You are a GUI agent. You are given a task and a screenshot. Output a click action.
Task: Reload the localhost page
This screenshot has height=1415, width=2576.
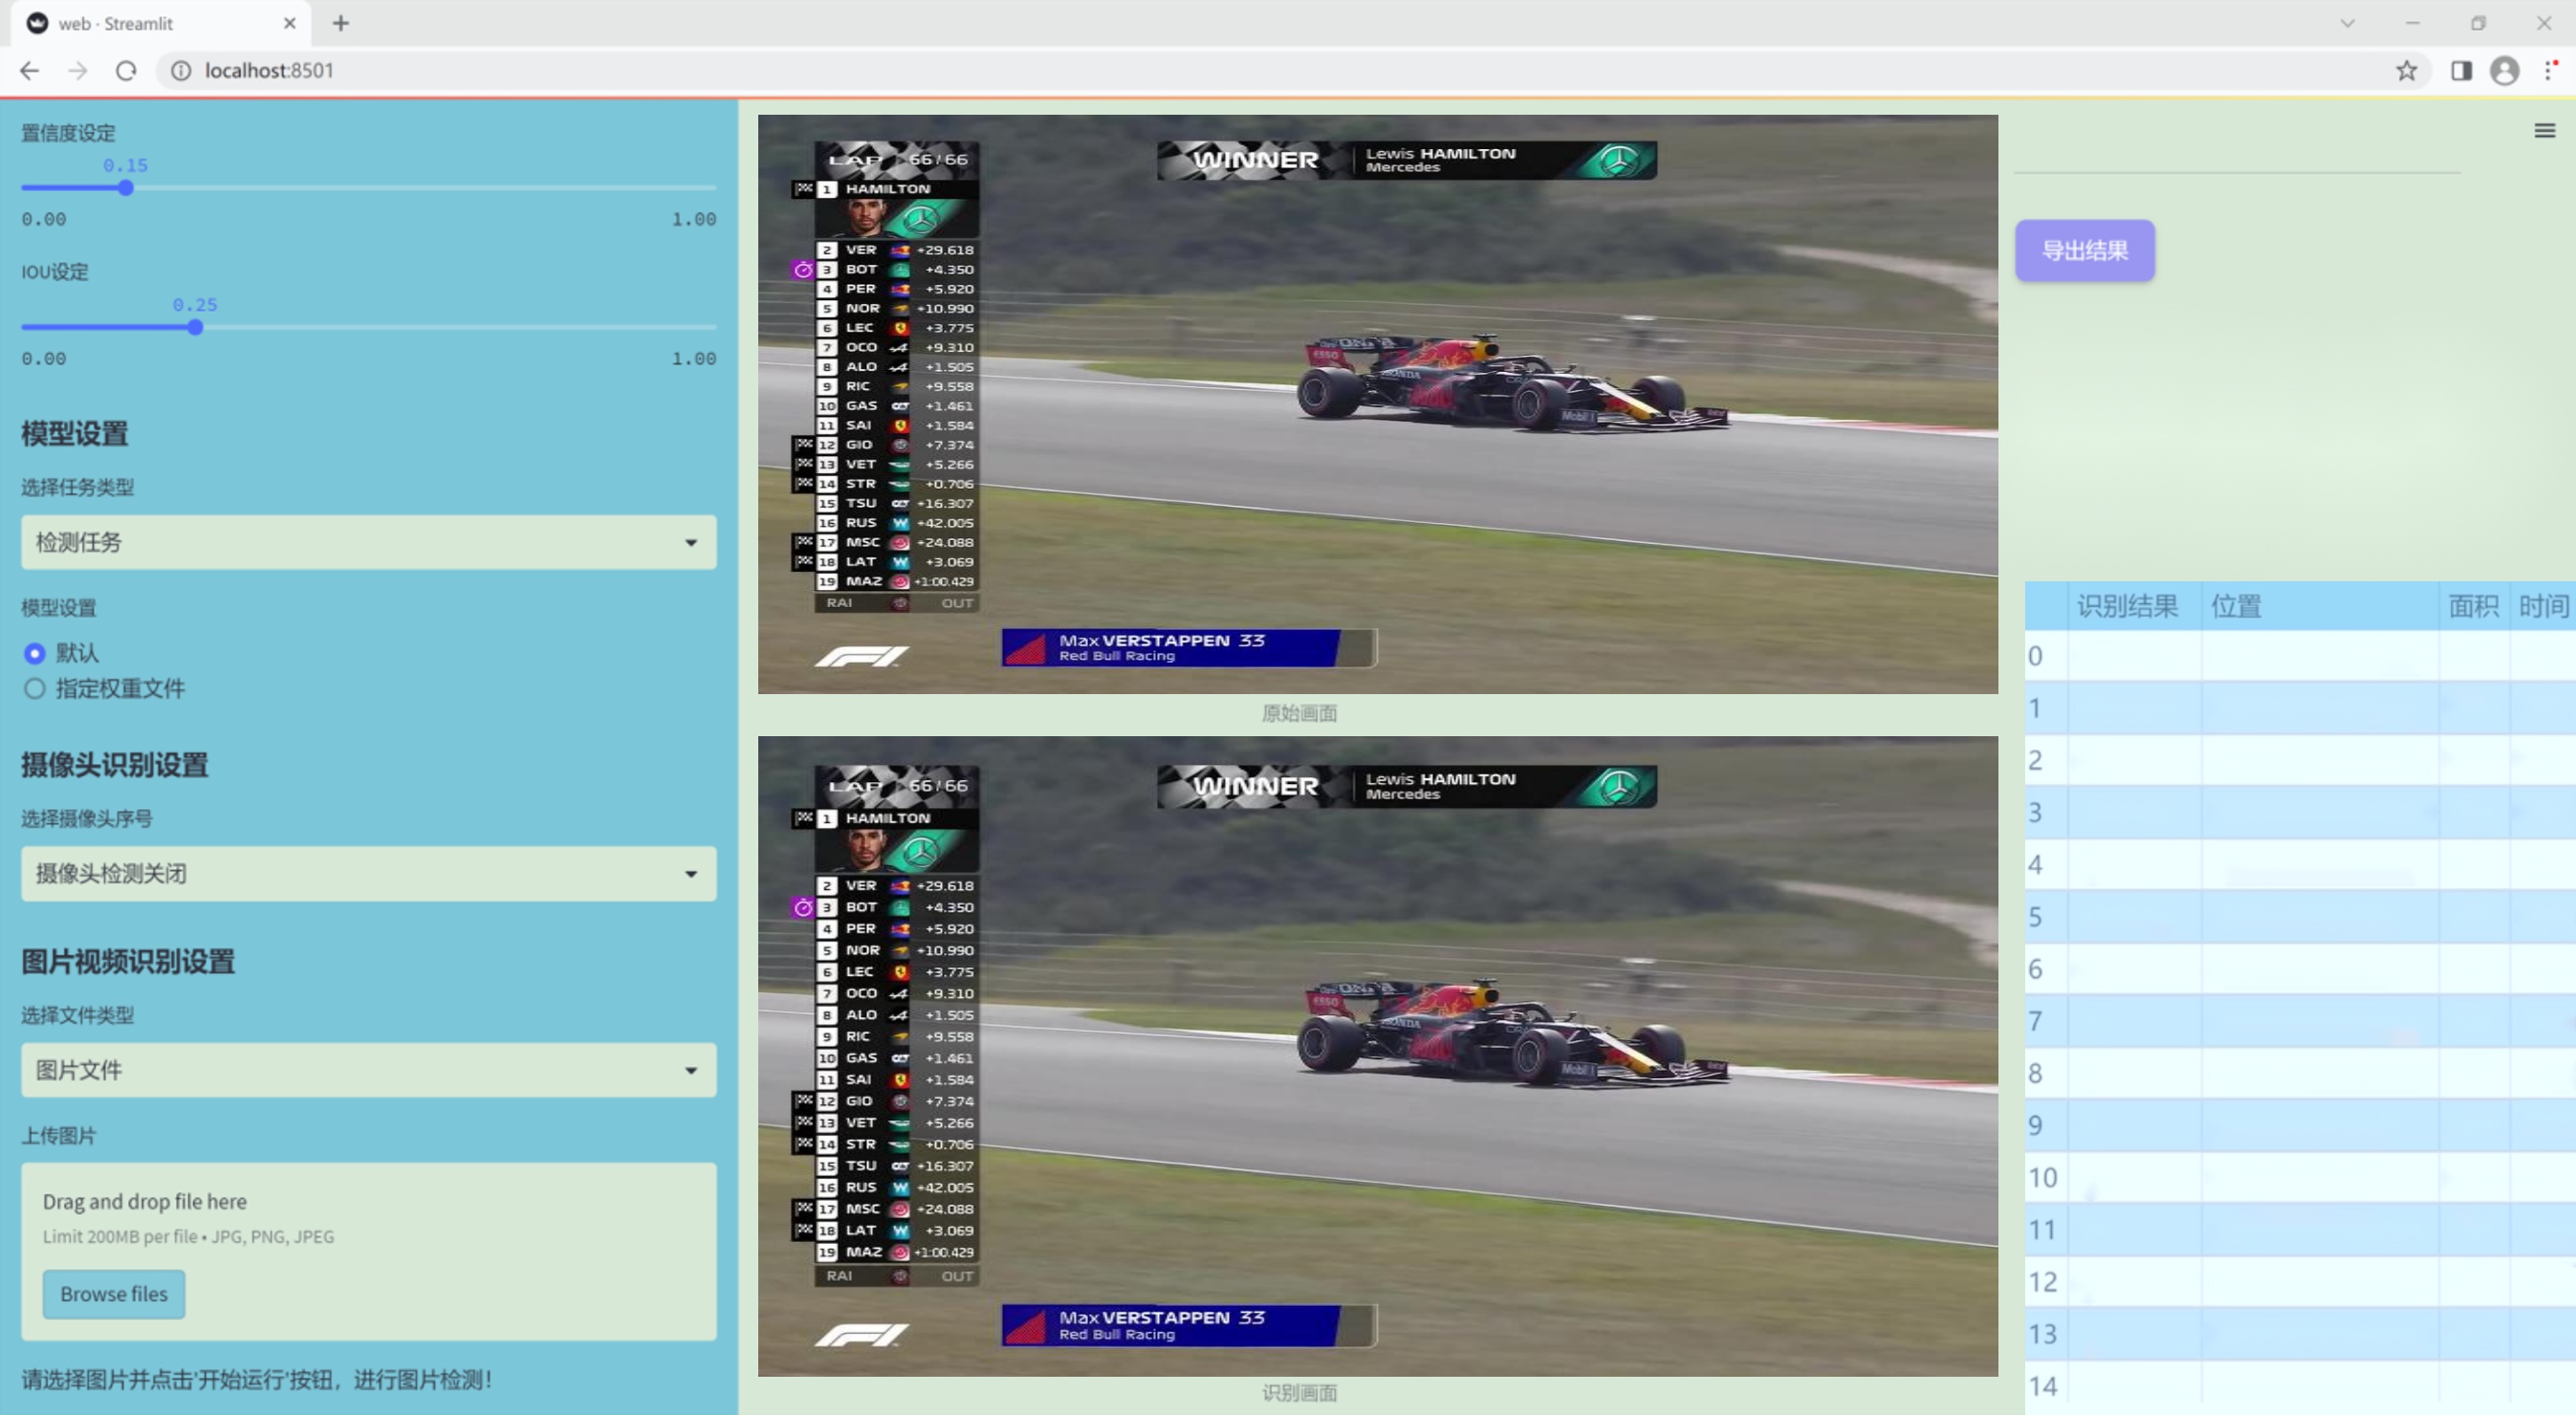126,71
